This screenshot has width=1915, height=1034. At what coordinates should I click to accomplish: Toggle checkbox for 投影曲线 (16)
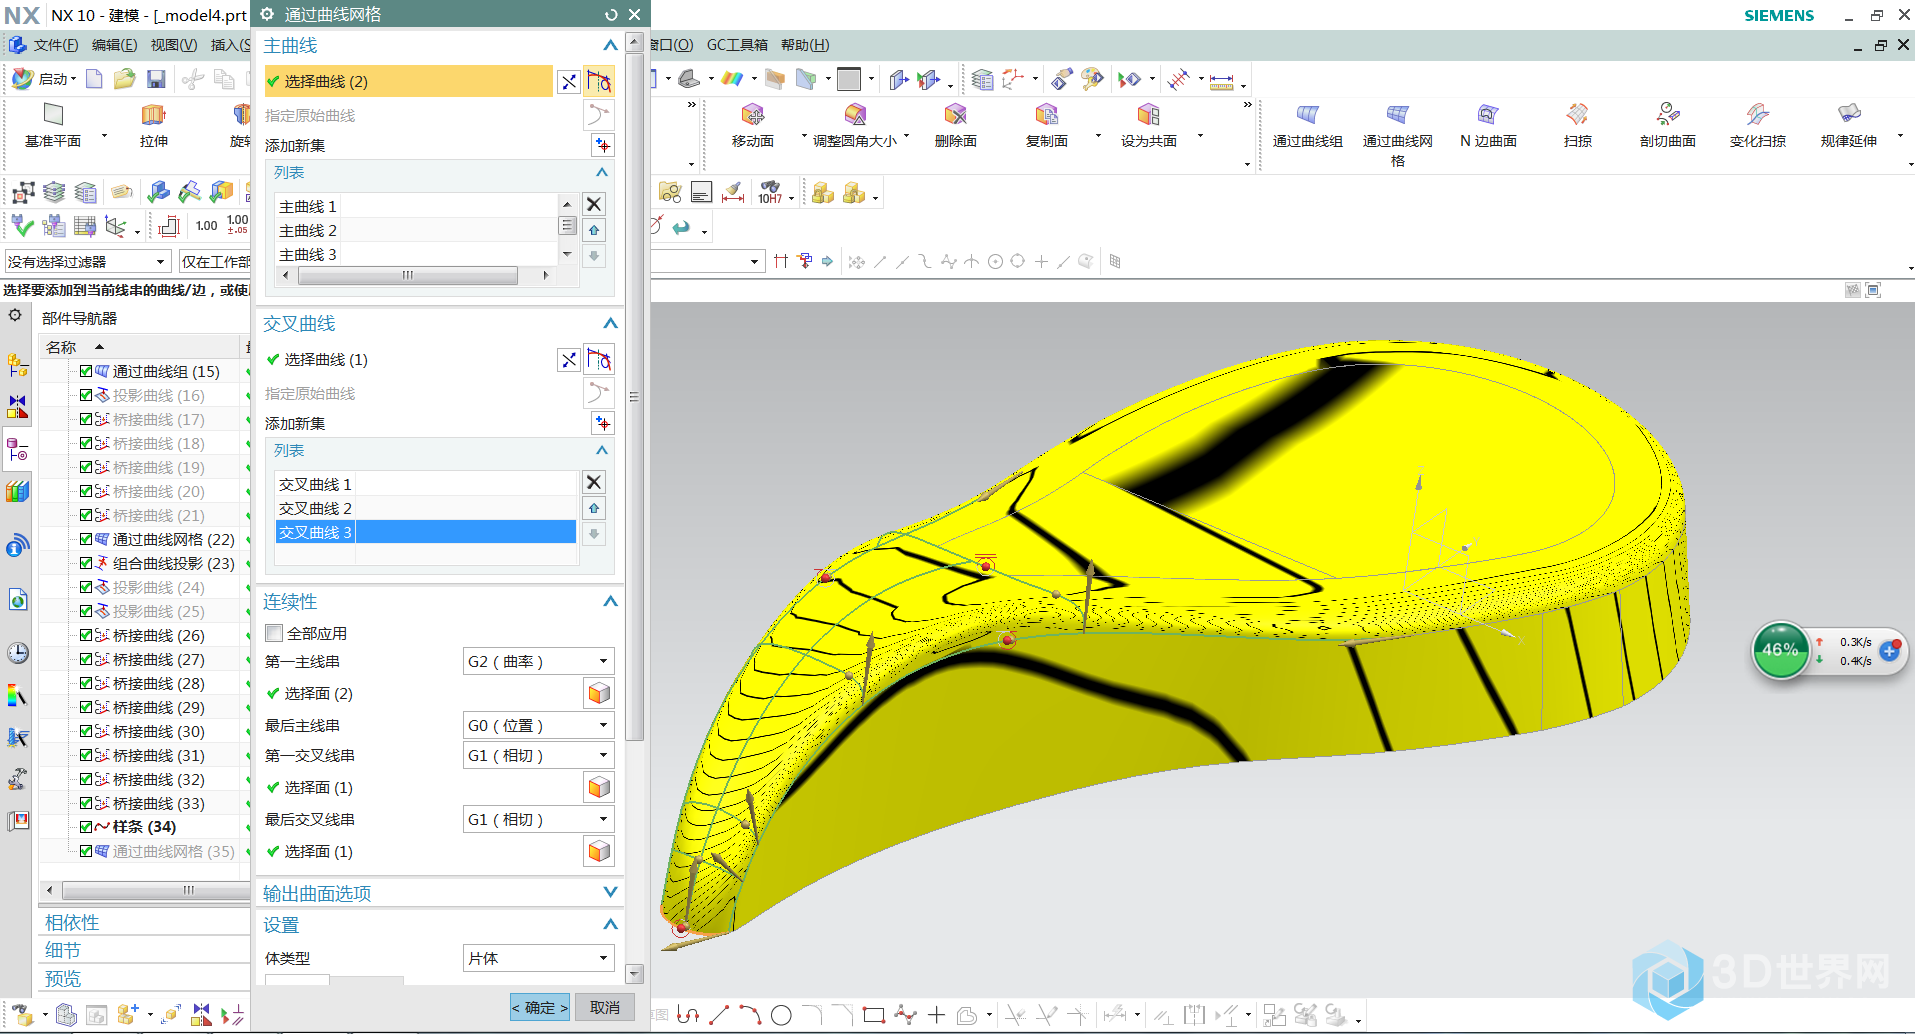point(86,395)
